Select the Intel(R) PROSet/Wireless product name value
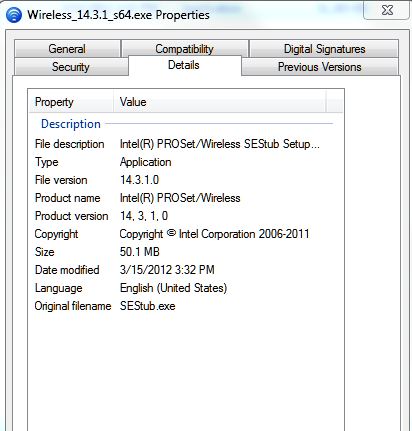The image size is (412, 431). [180, 198]
